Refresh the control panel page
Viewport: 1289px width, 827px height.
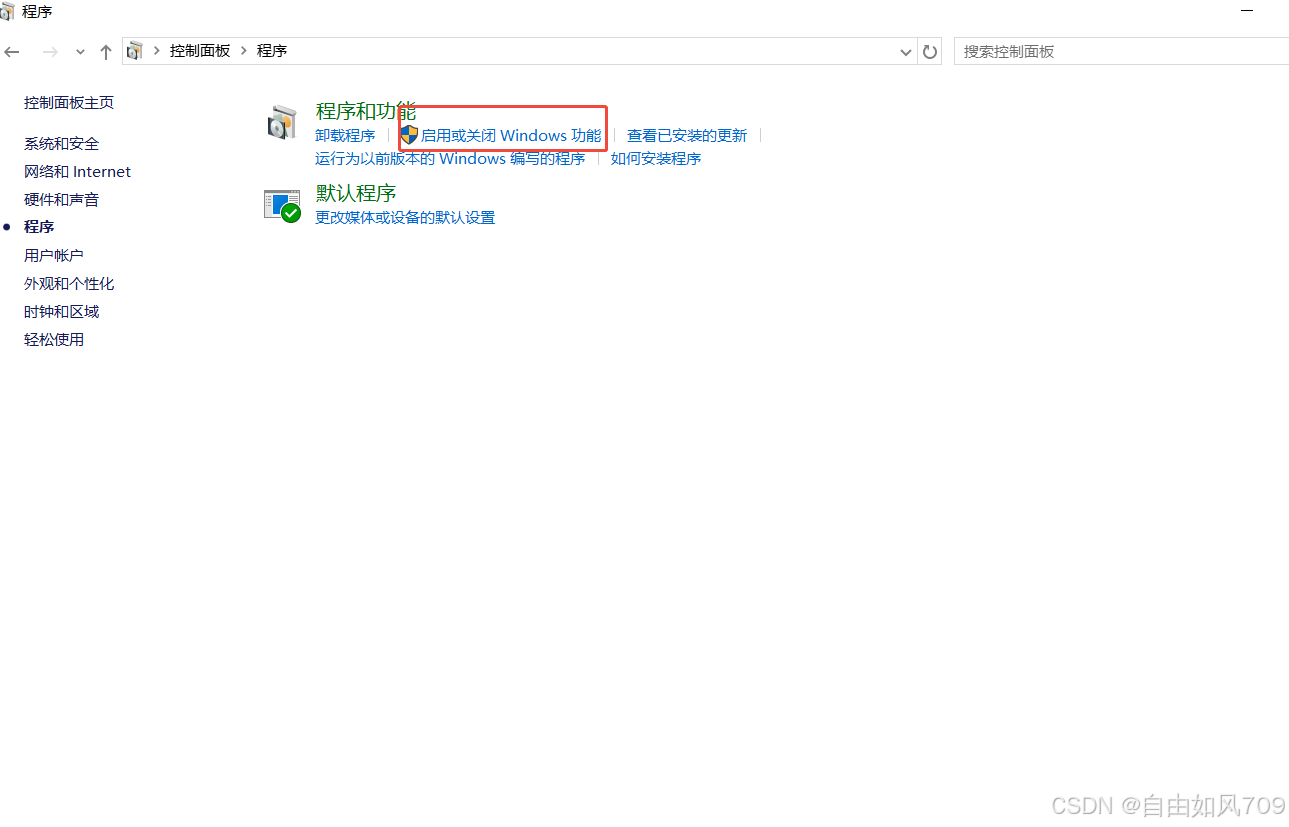click(930, 51)
